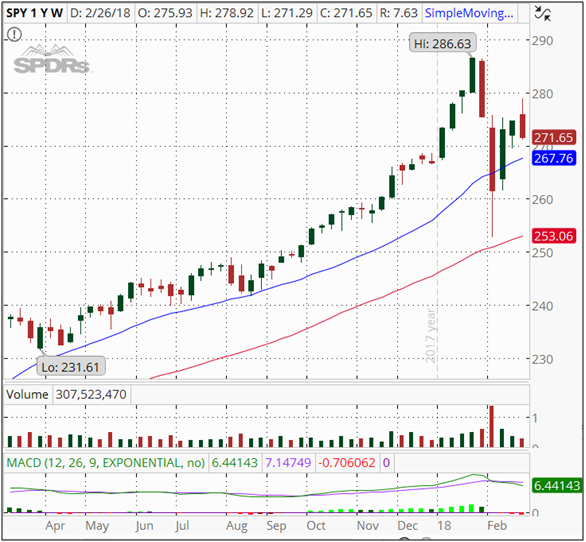Click the May label on time axis

point(97,526)
